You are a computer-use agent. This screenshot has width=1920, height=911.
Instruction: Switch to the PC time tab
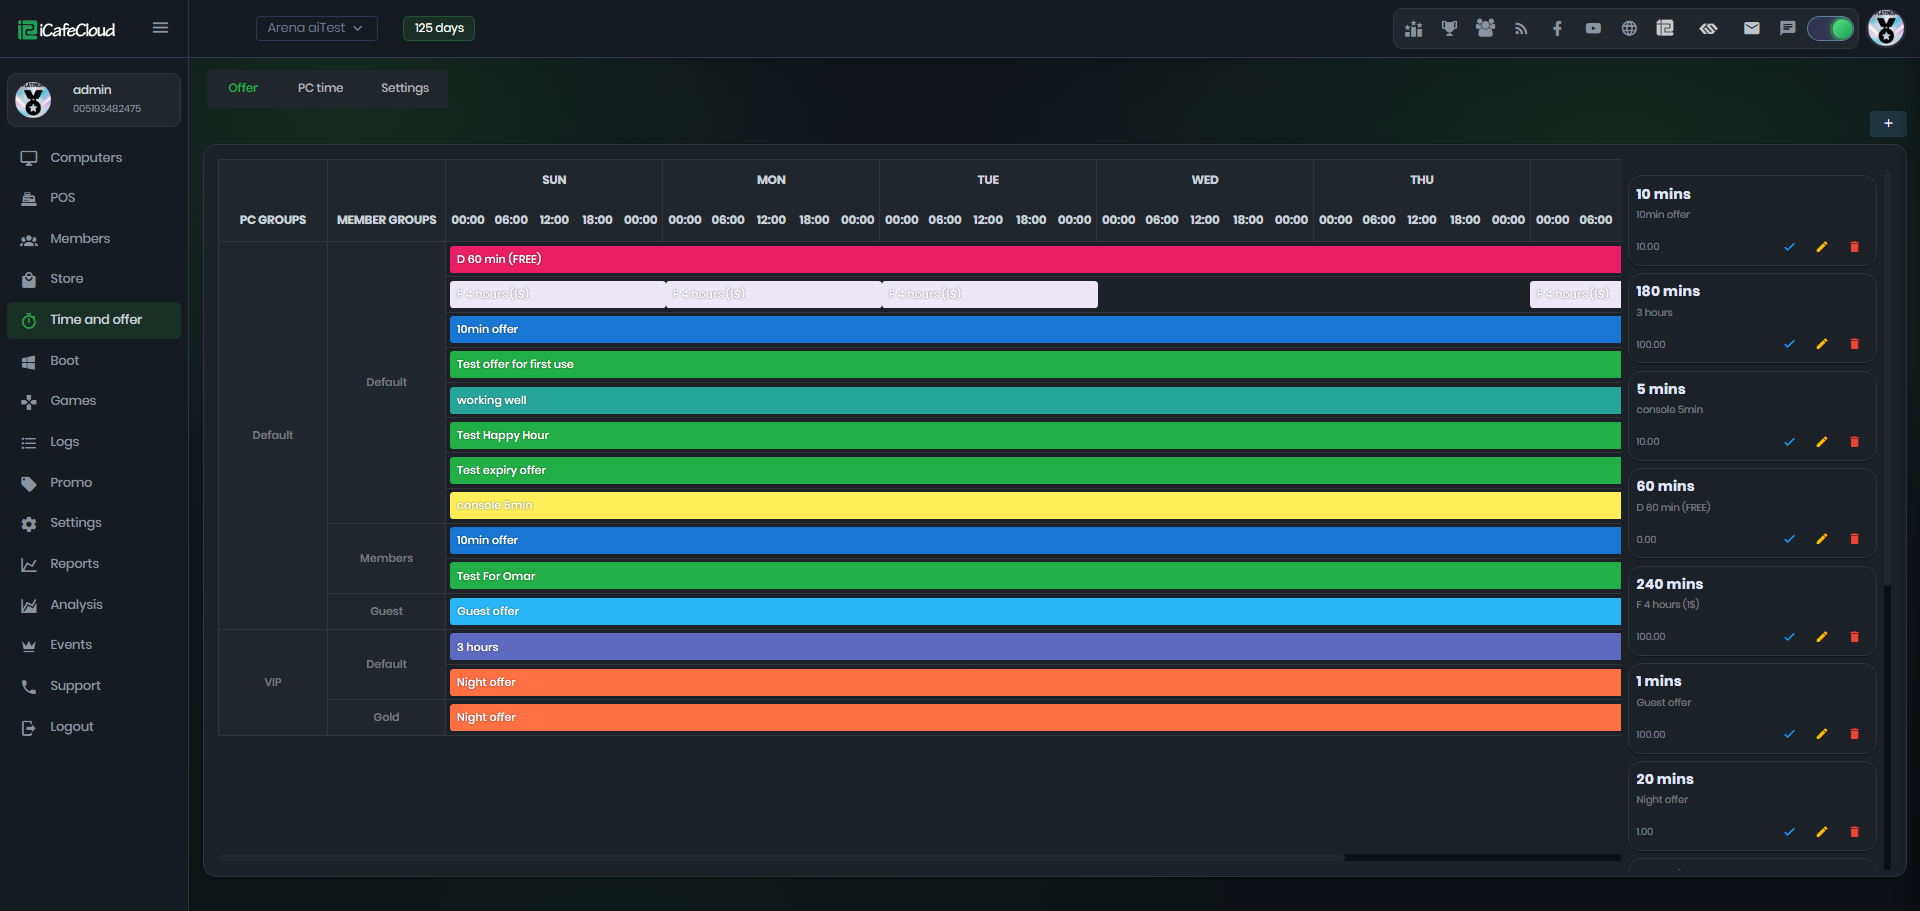[x=320, y=88]
